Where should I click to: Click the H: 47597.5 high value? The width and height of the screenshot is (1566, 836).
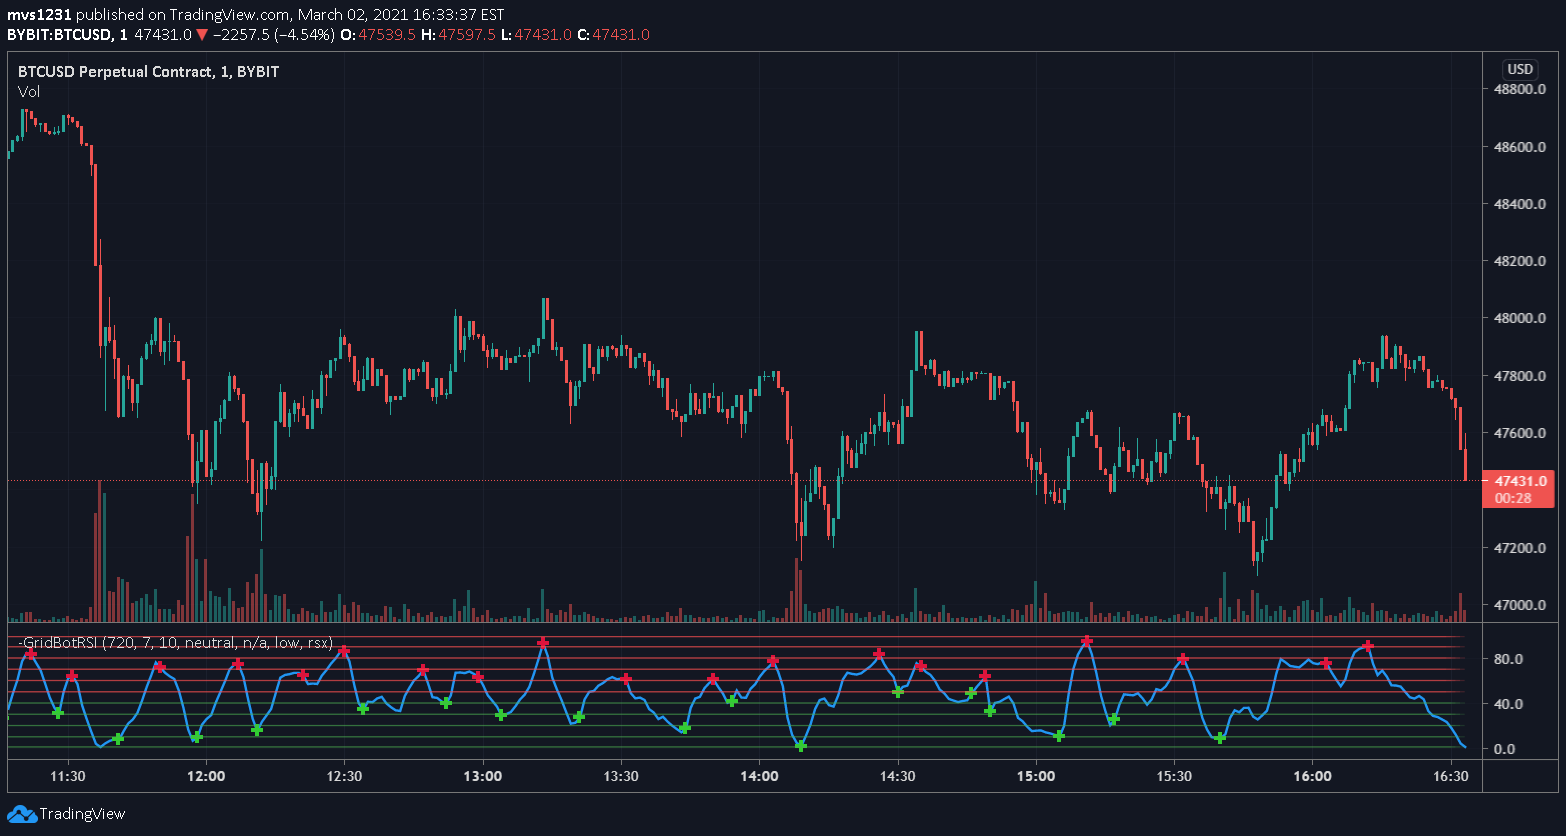[x=458, y=35]
